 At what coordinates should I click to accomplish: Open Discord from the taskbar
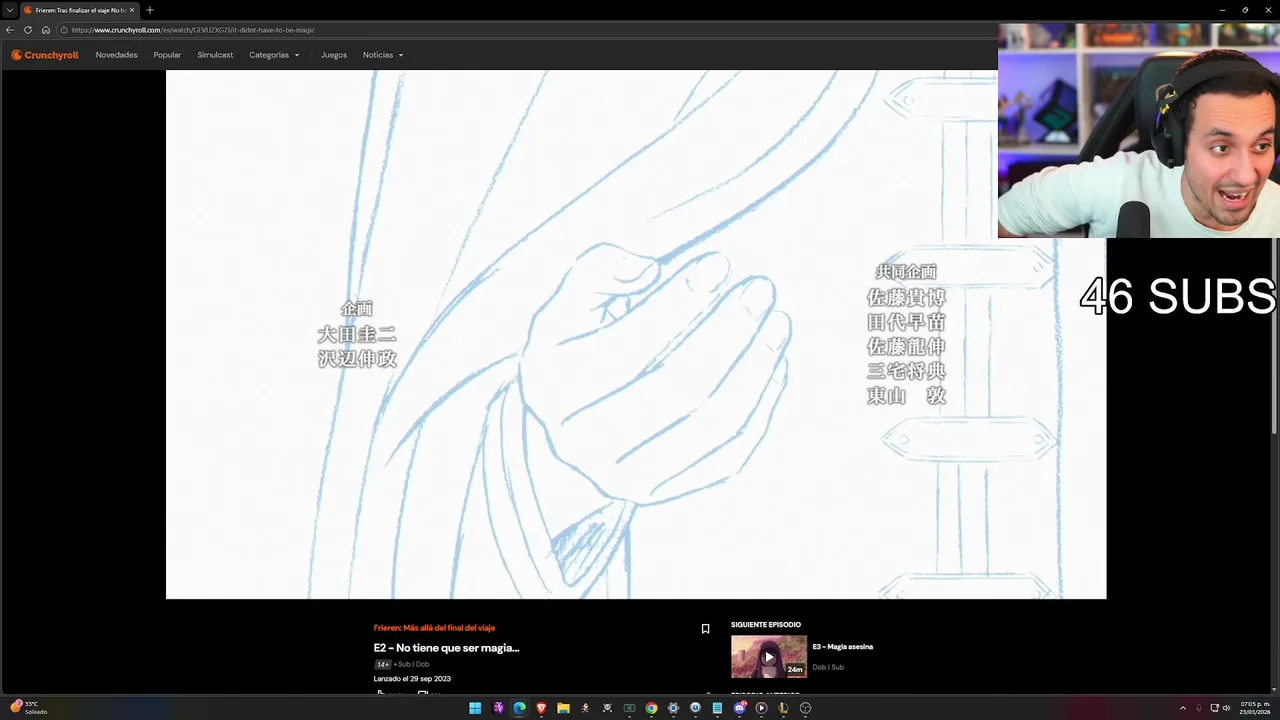(739, 708)
